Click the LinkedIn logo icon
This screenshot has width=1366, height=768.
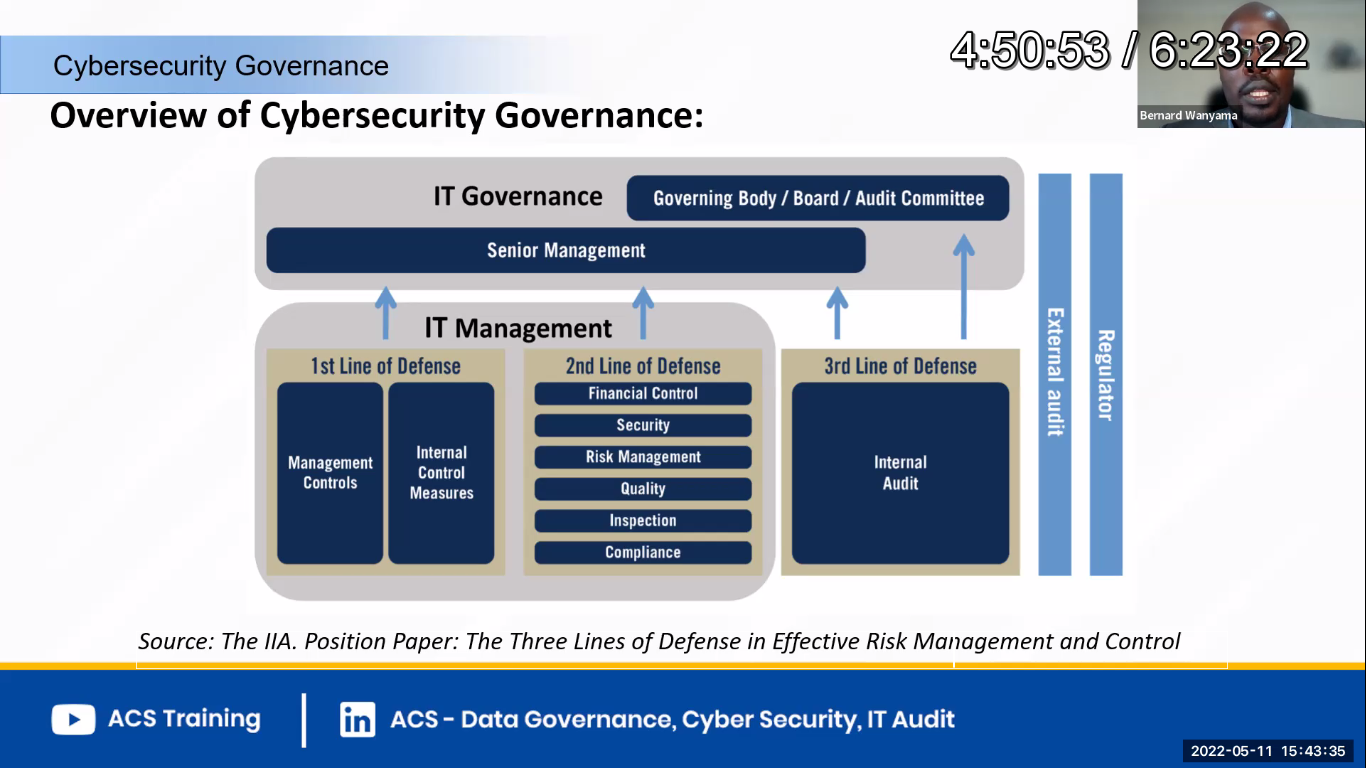point(357,719)
